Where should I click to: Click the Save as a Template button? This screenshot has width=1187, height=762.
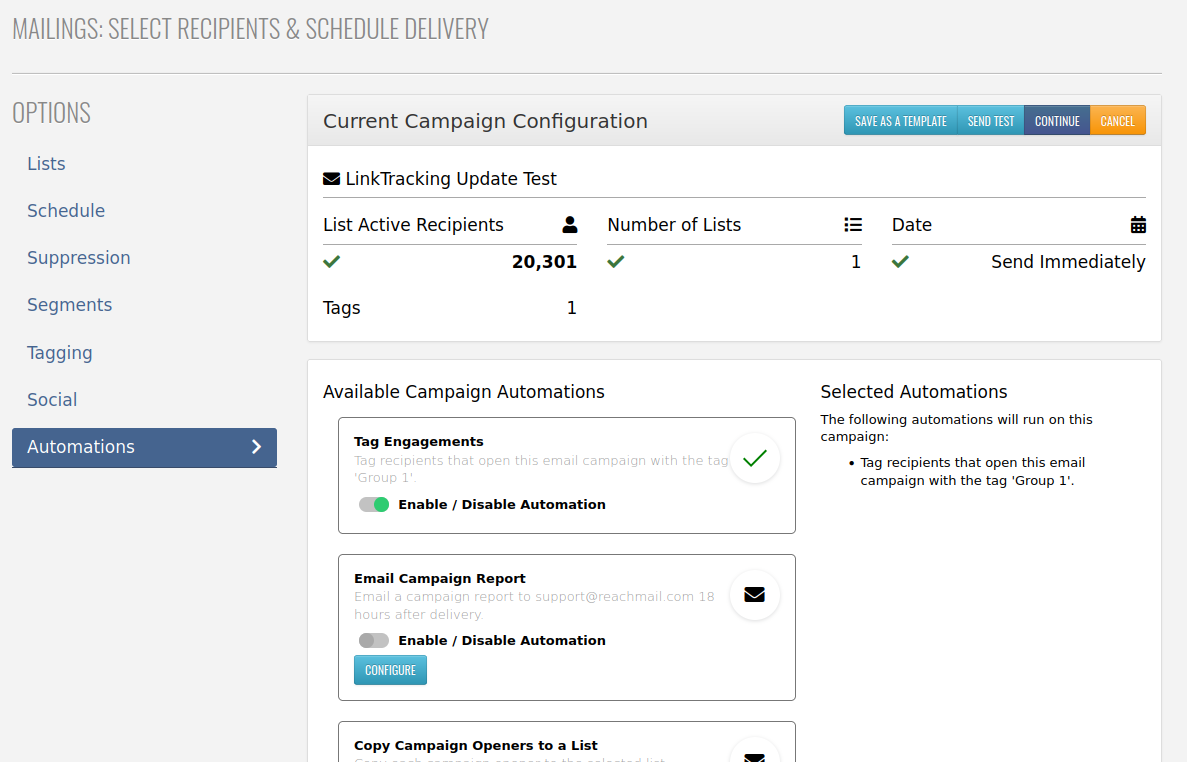pyautogui.click(x=900, y=121)
